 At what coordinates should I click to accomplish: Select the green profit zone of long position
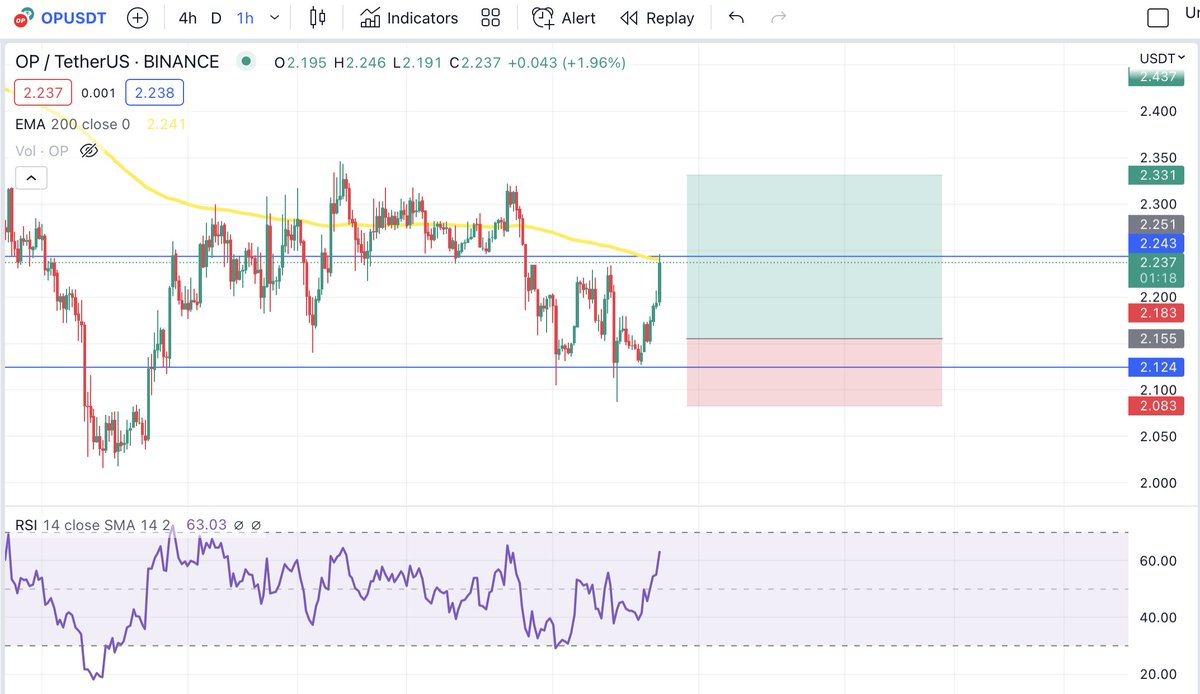click(814, 257)
